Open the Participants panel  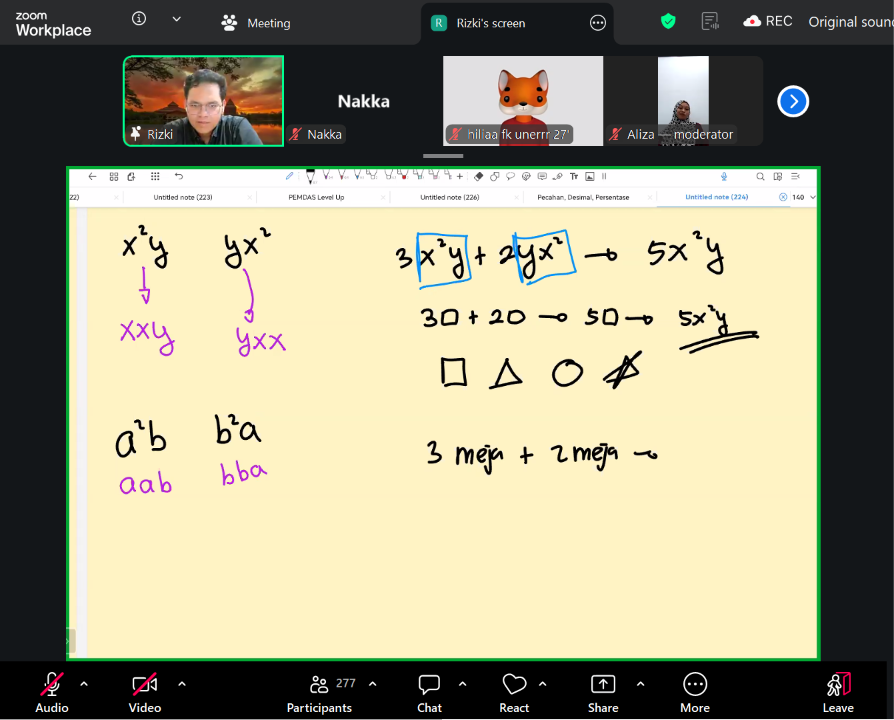click(320, 692)
